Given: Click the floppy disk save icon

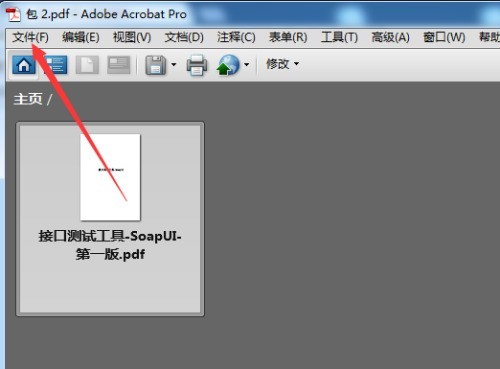Looking at the screenshot, I should 155,65.
